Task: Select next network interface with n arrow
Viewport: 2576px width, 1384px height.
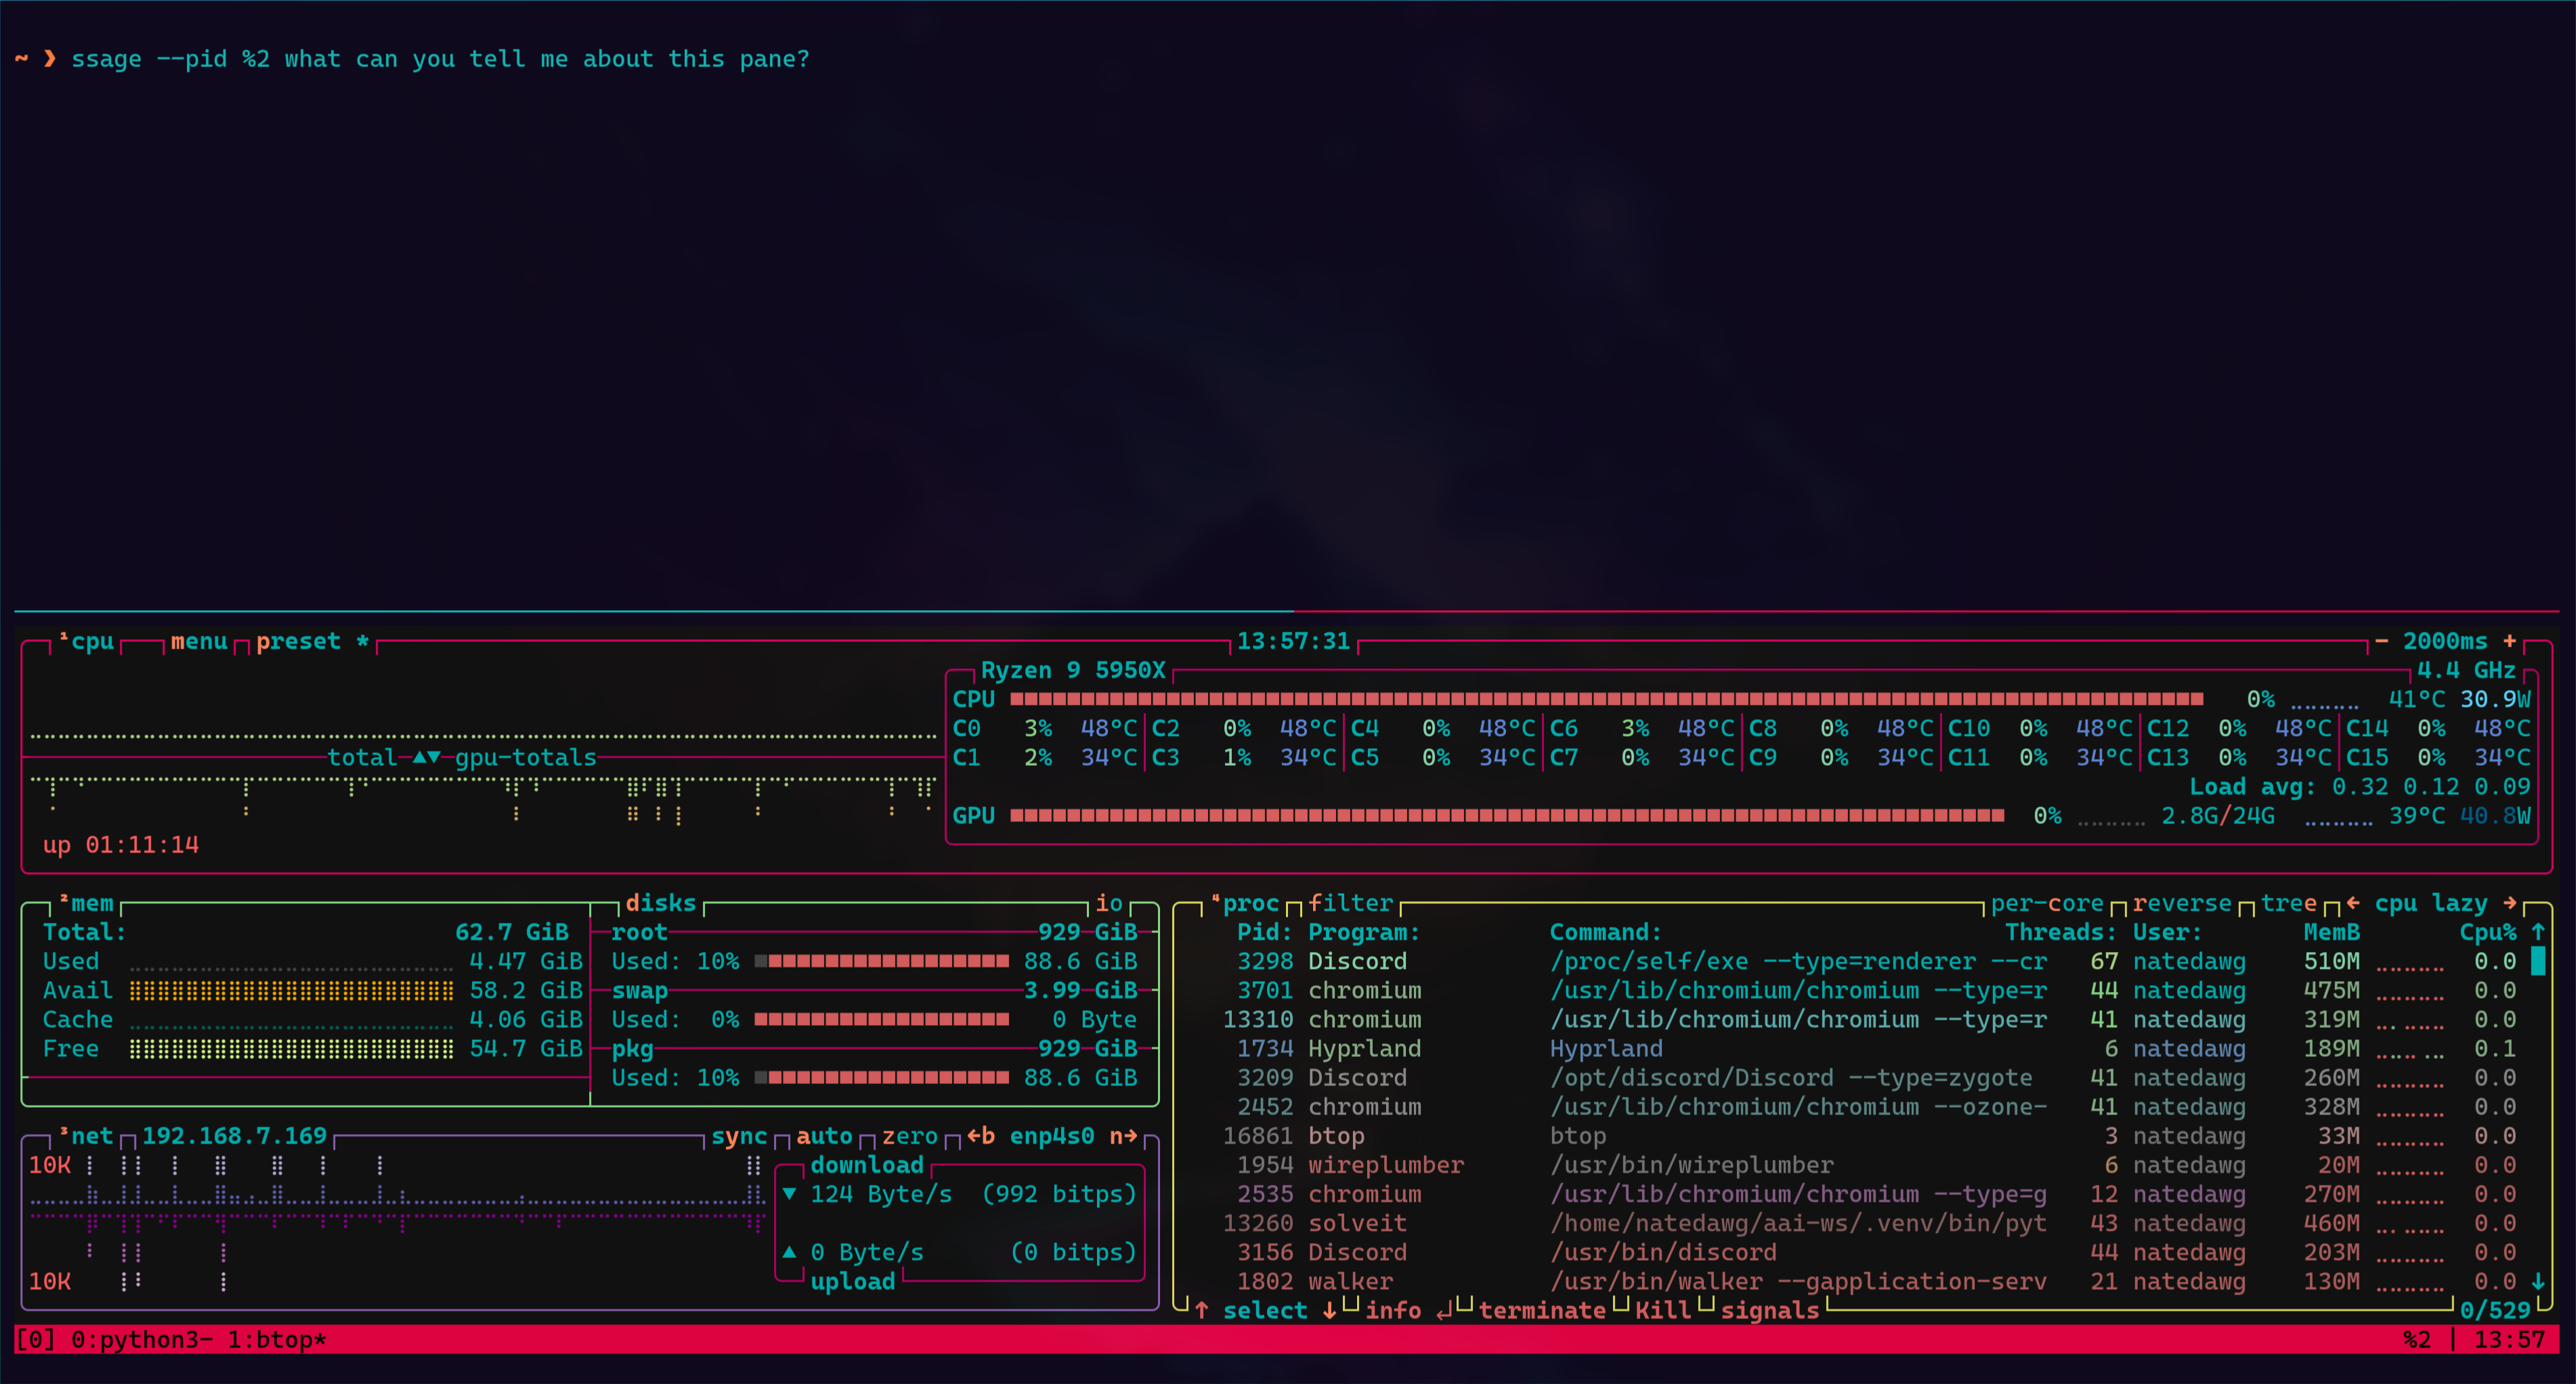Action: pyautogui.click(x=1124, y=1136)
